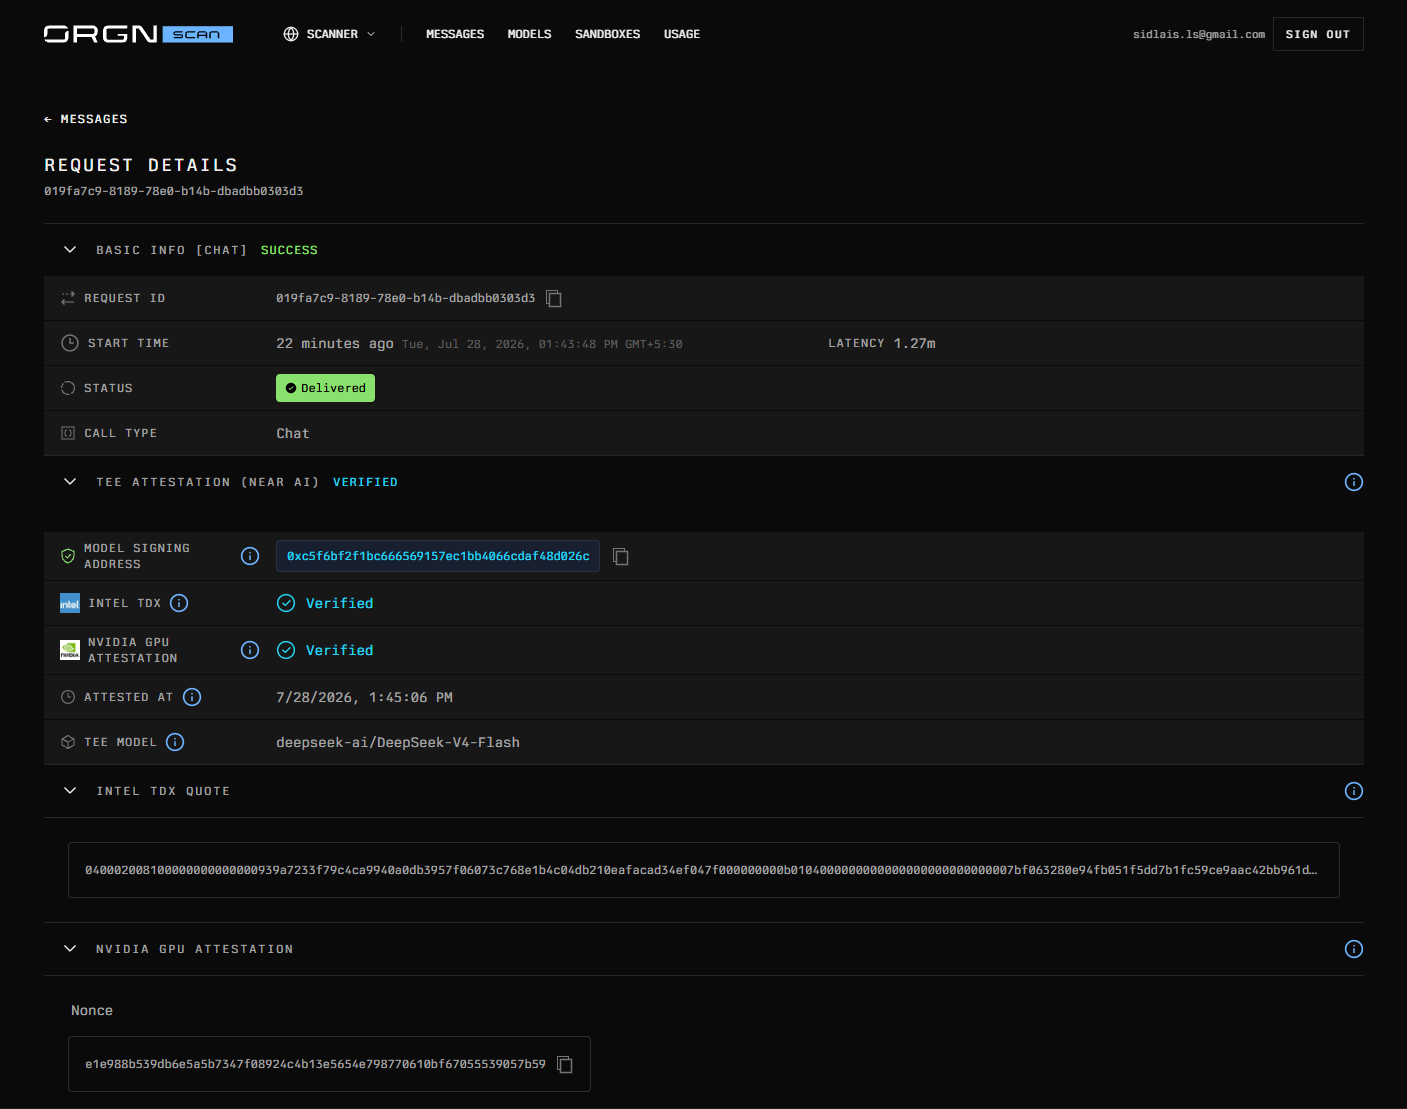Click the account email sidlais.ls@gmail.com

click(x=1199, y=34)
